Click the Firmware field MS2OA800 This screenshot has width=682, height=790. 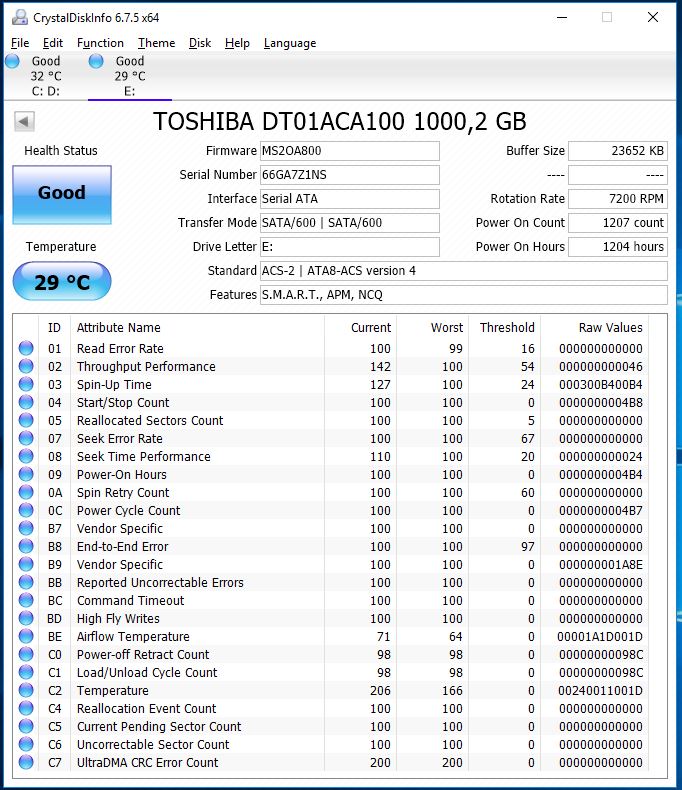pos(350,151)
